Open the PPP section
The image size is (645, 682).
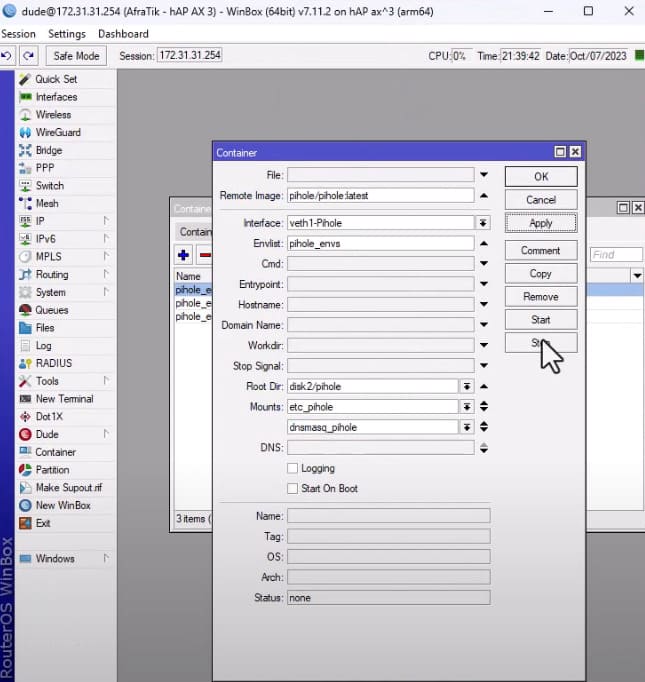pos(45,168)
